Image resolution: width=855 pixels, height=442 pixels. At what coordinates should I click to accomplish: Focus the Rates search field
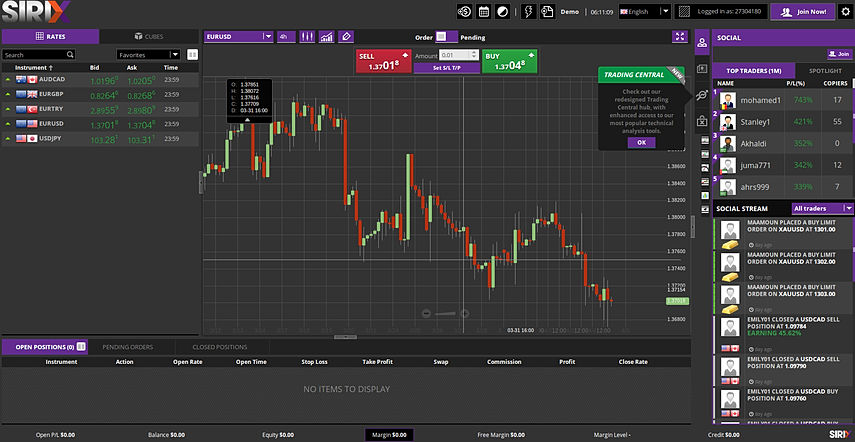(x=38, y=55)
